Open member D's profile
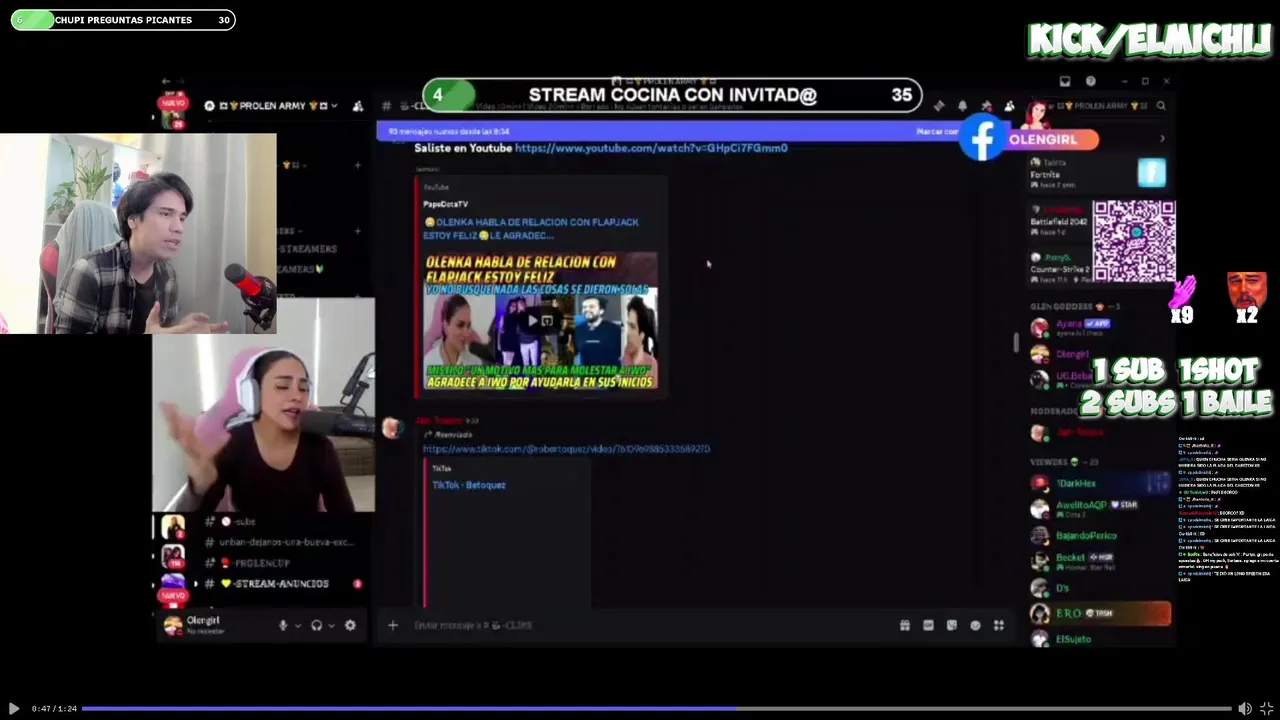Image resolution: width=1280 pixels, height=720 pixels. 1098,588
